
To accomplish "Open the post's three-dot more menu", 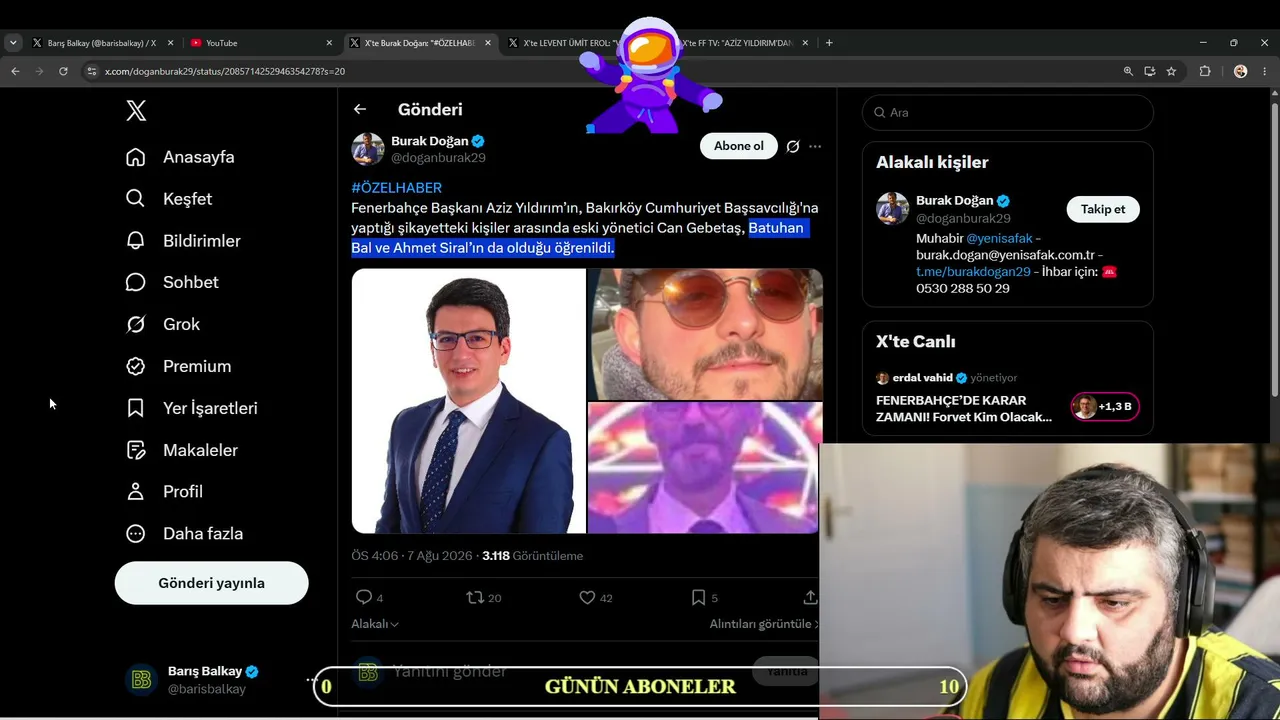I will tap(815, 146).
